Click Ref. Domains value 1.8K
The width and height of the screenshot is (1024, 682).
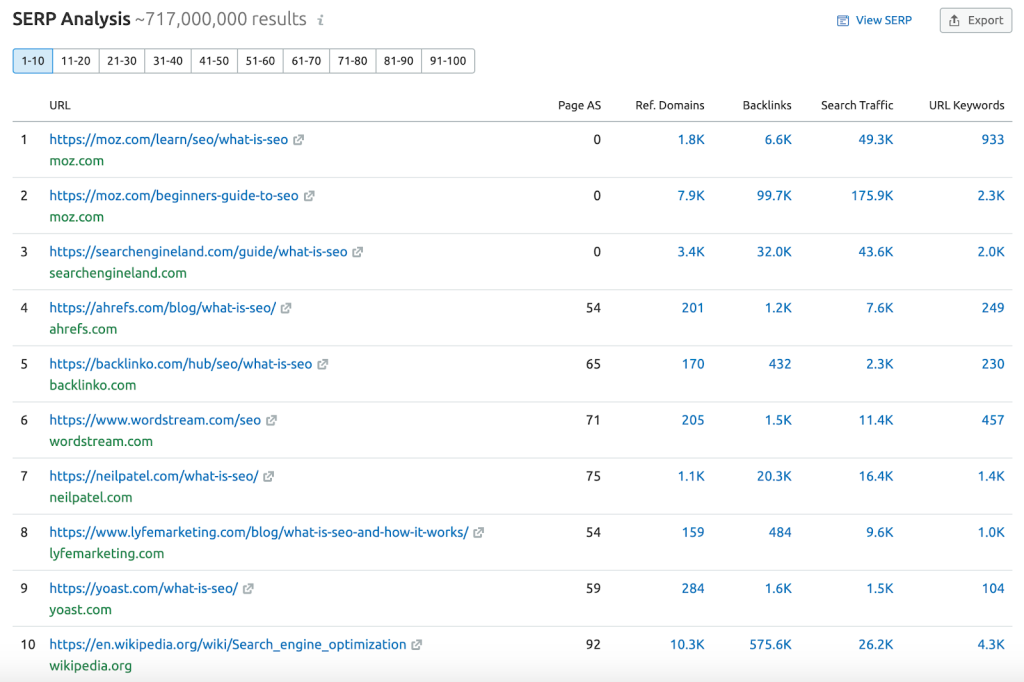[691, 139]
